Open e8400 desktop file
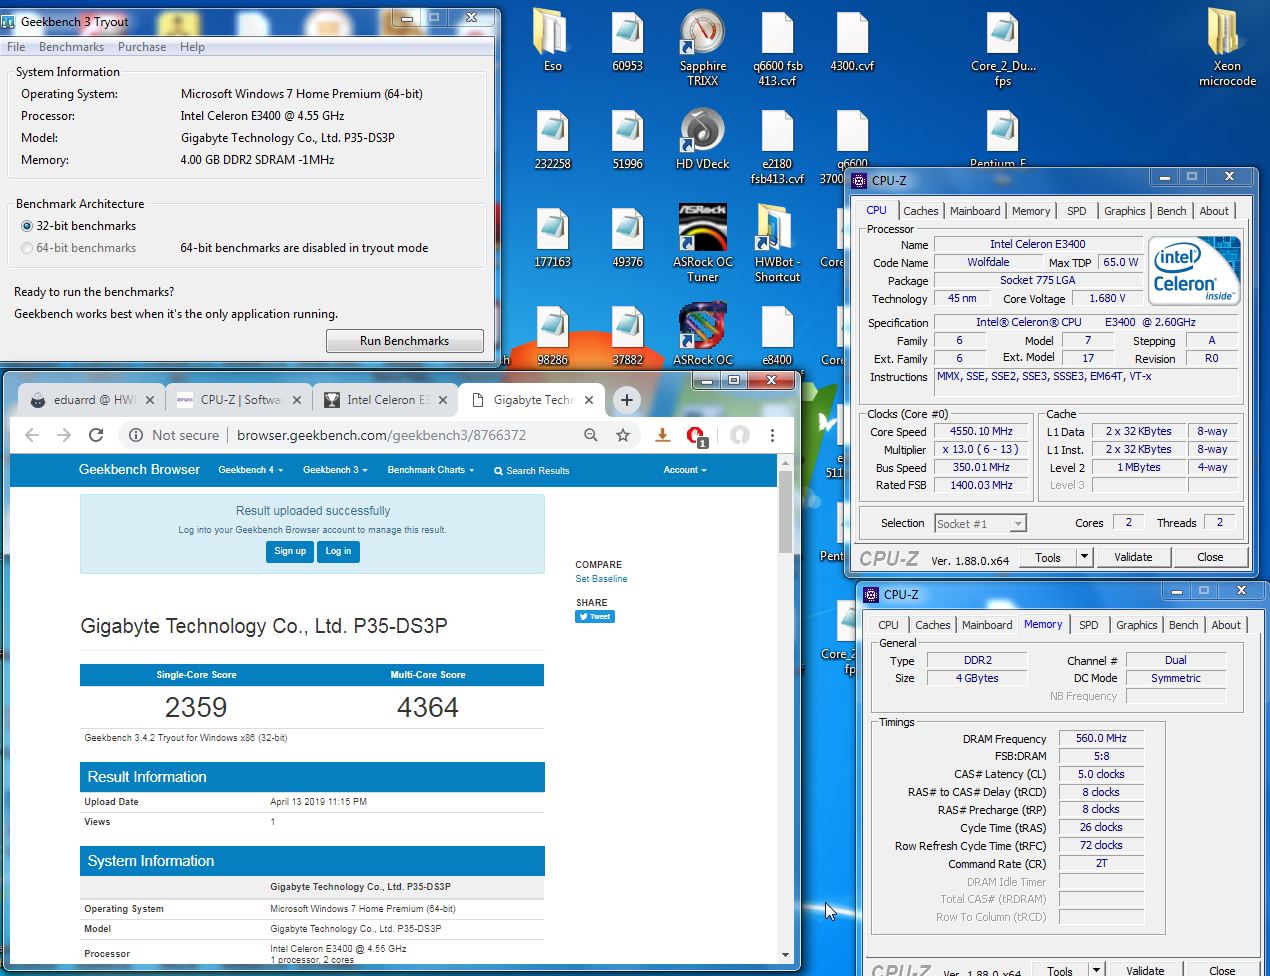This screenshot has height=976, width=1270. pyautogui.click(x=777, y=335)
